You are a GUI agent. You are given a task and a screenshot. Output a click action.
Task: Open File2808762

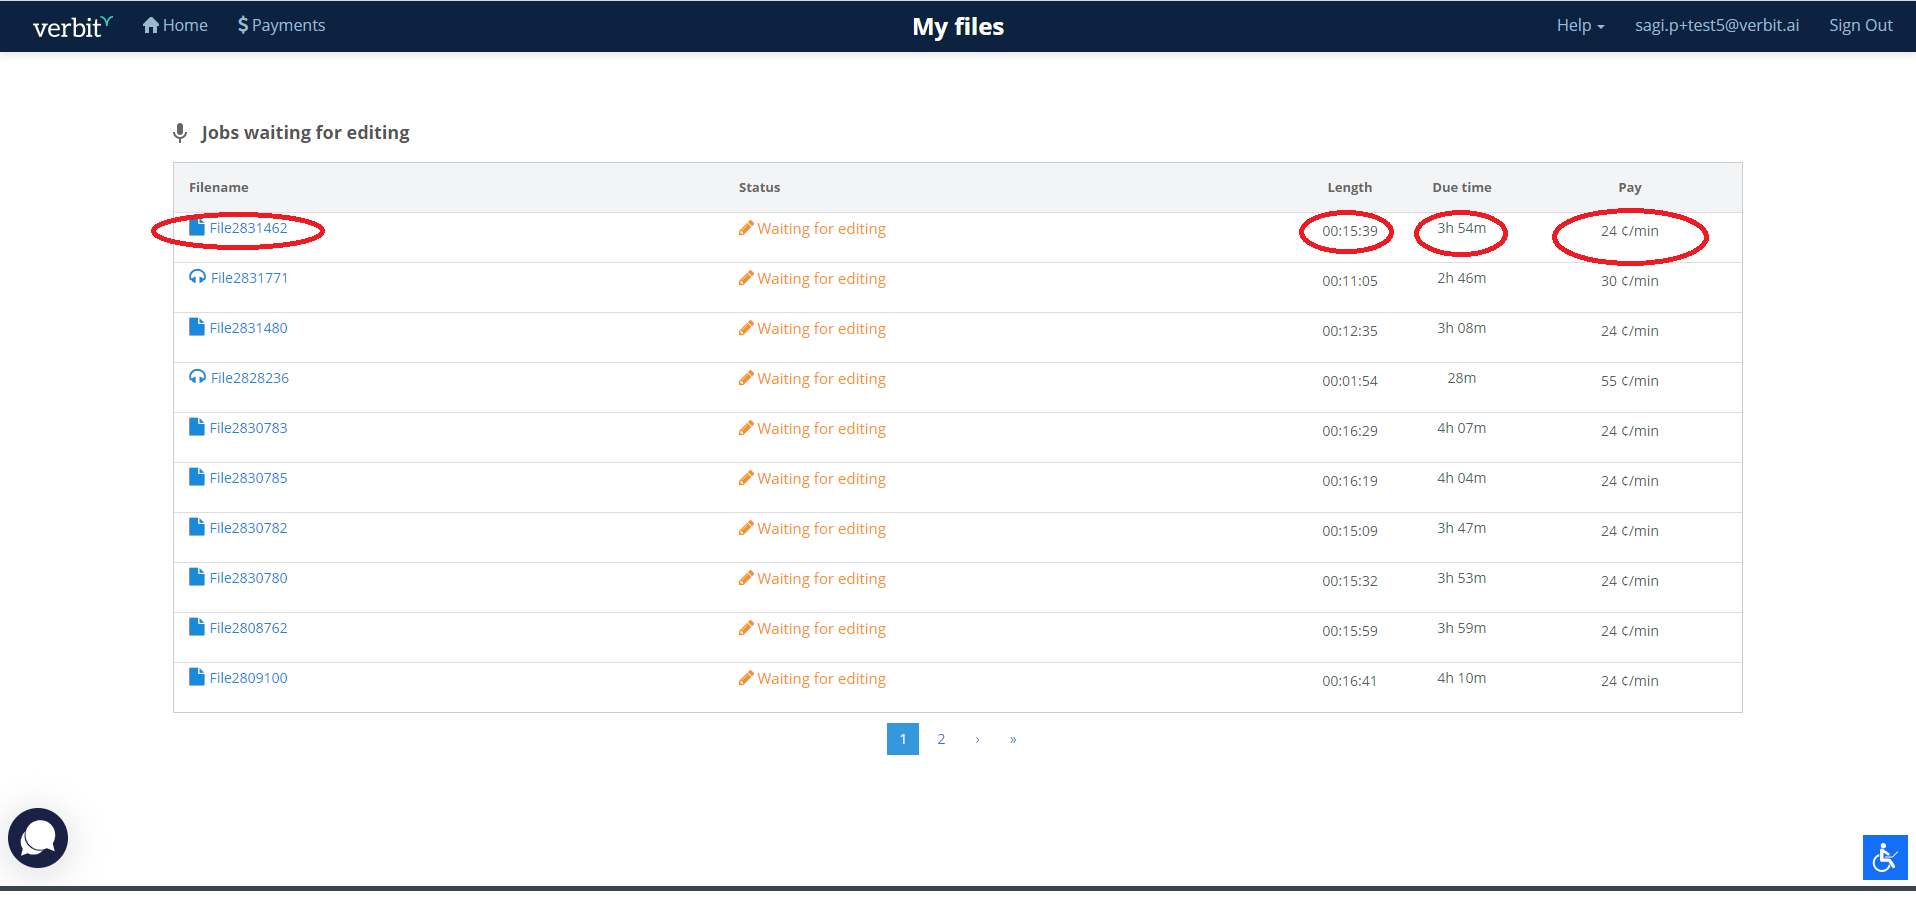[248, 627]
